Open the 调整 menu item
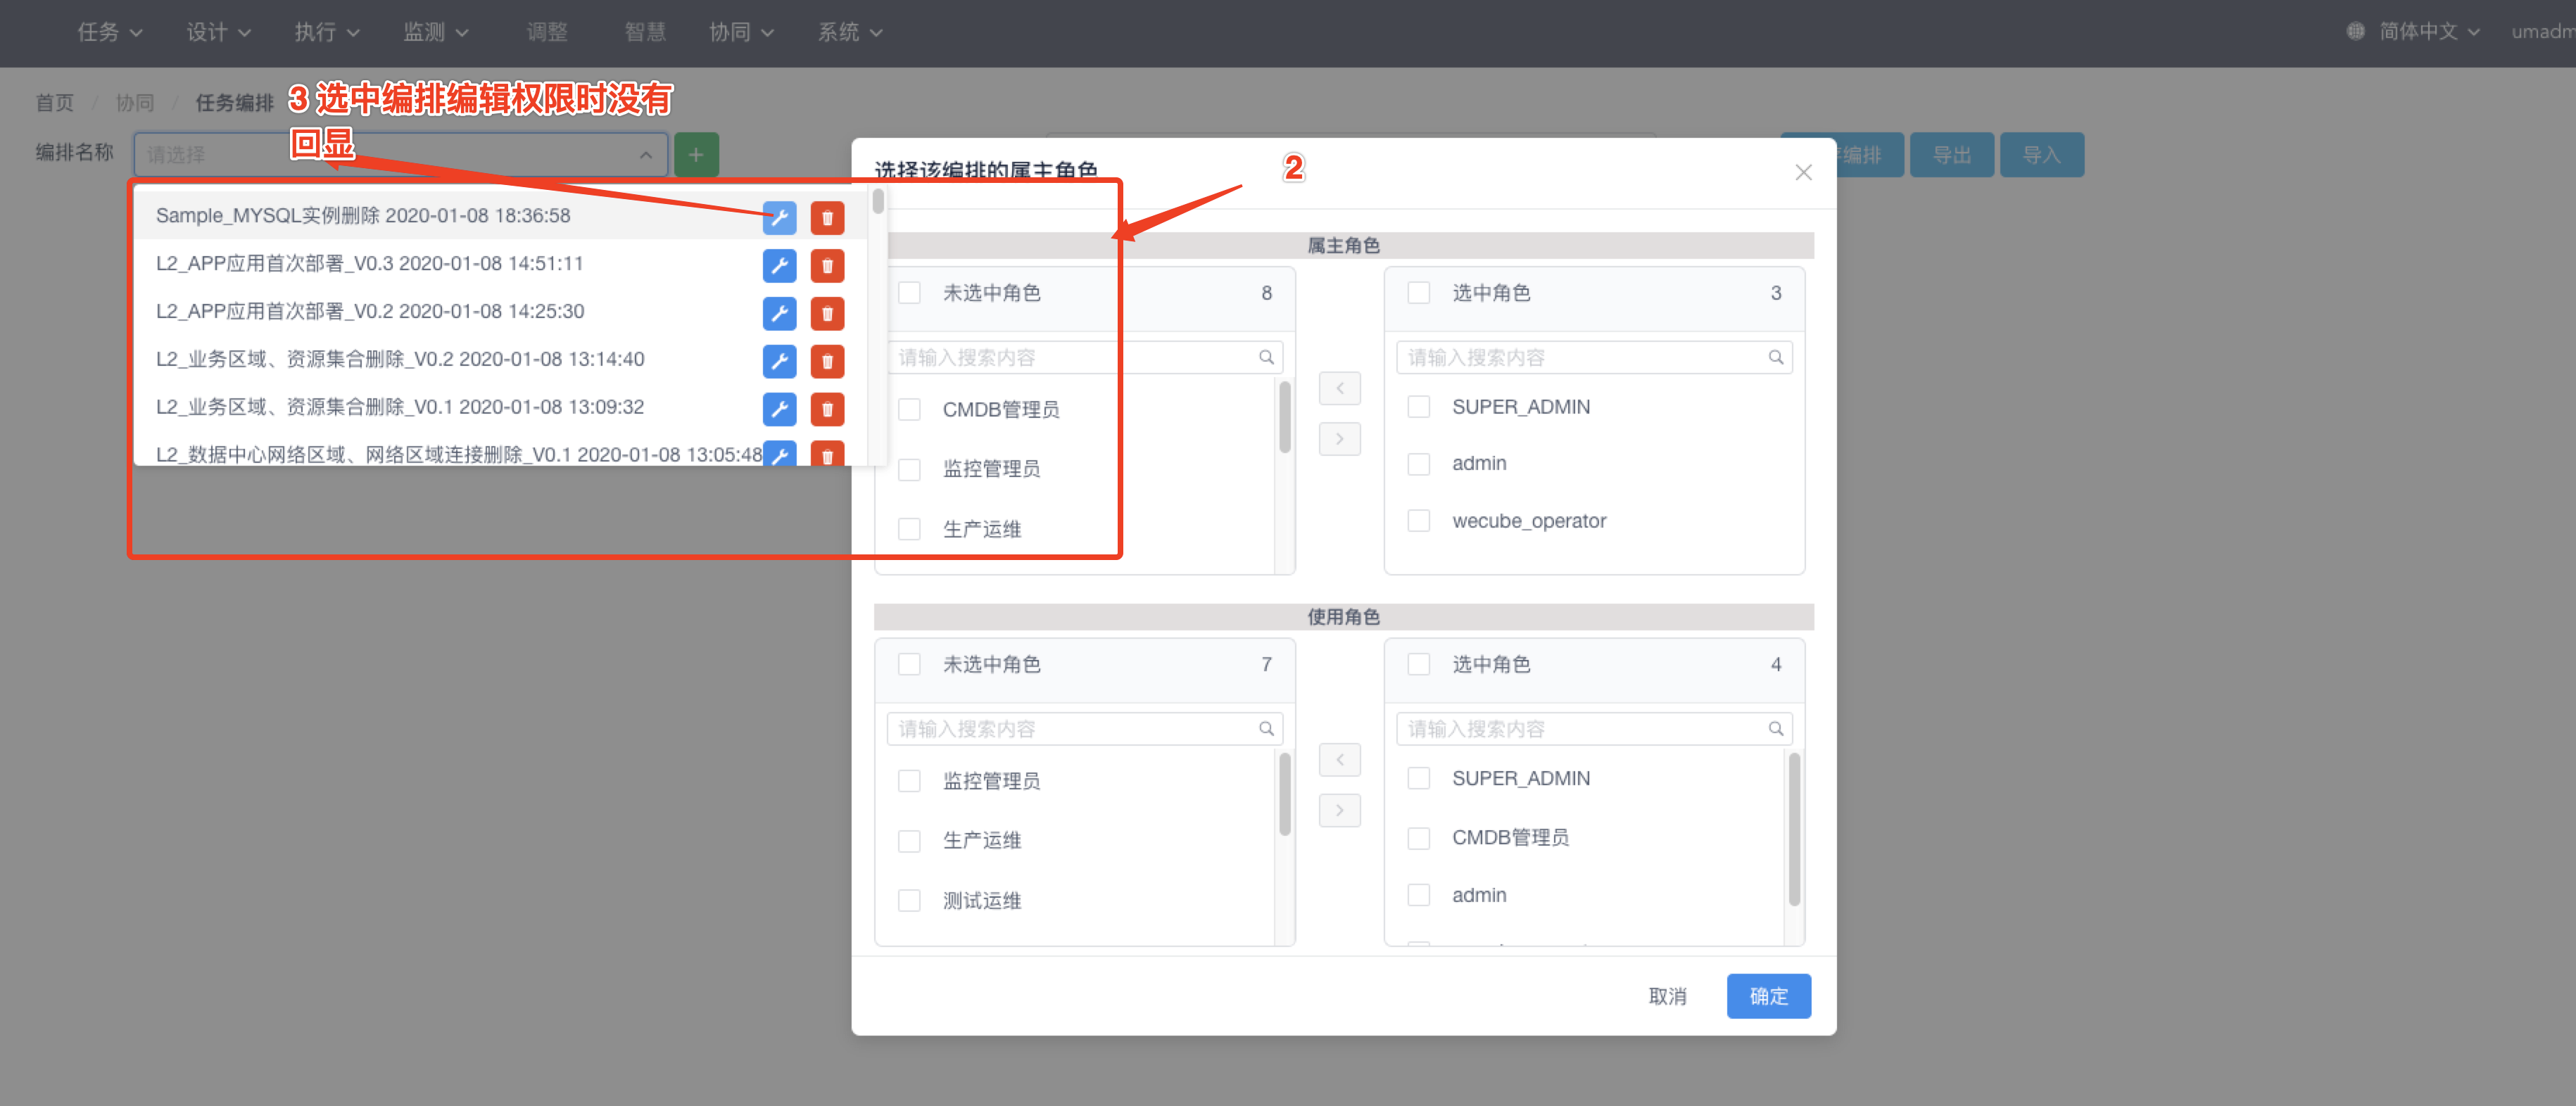This screenshot has height=1106, width=2576. click(547, 32)
